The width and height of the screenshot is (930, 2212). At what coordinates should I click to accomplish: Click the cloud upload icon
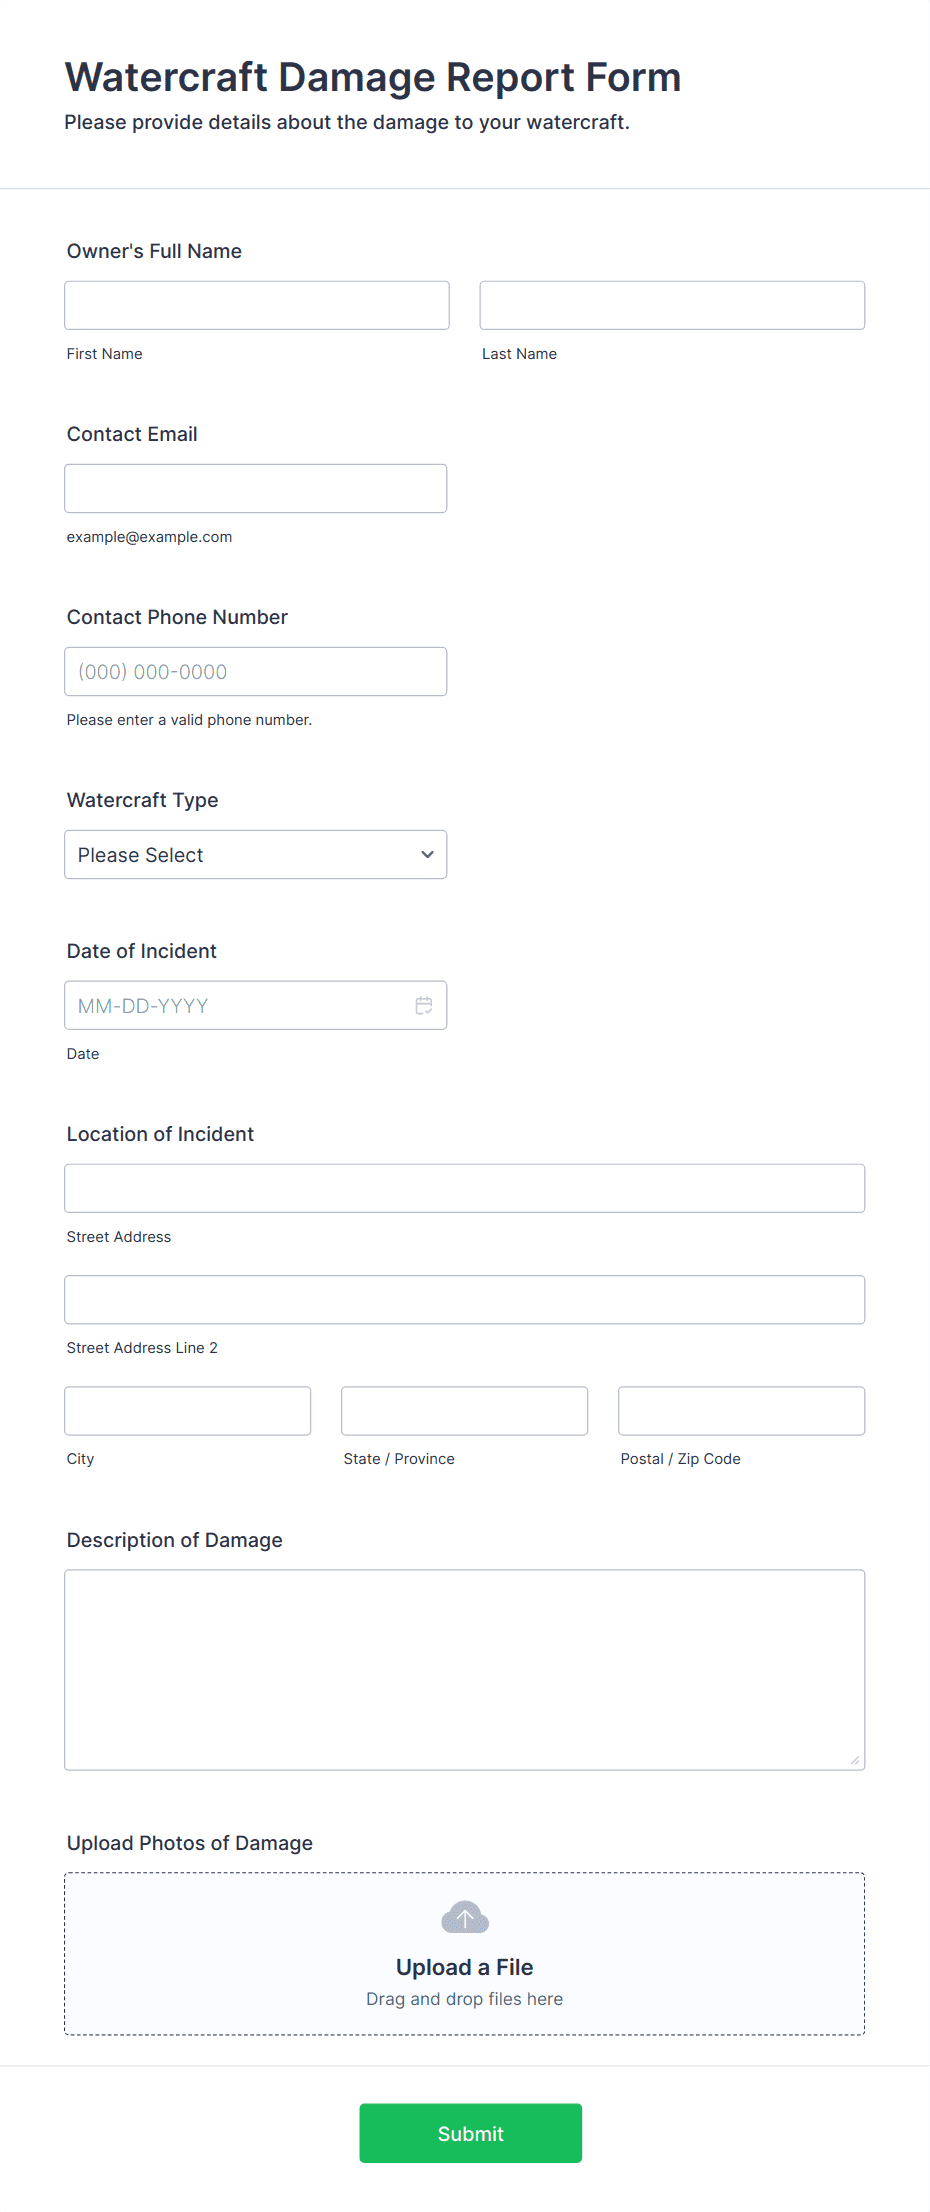(x=465, y=1917)
